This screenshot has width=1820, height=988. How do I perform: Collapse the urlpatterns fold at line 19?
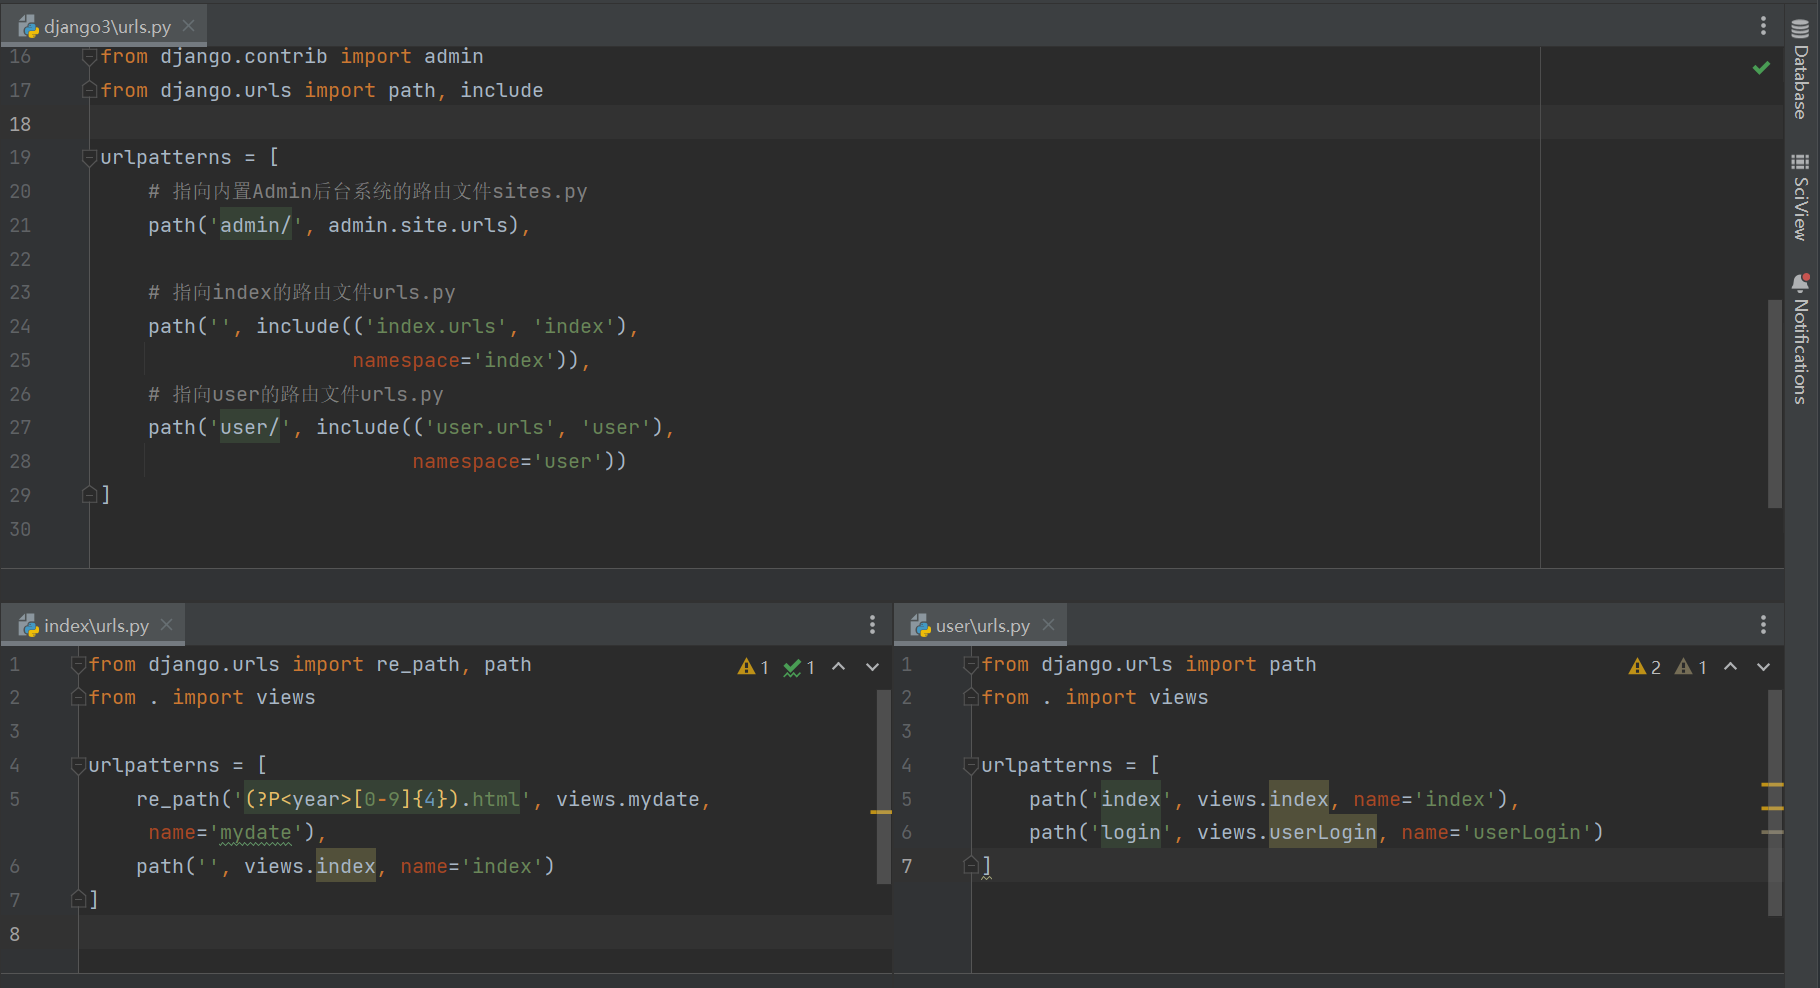click(89, 157)
